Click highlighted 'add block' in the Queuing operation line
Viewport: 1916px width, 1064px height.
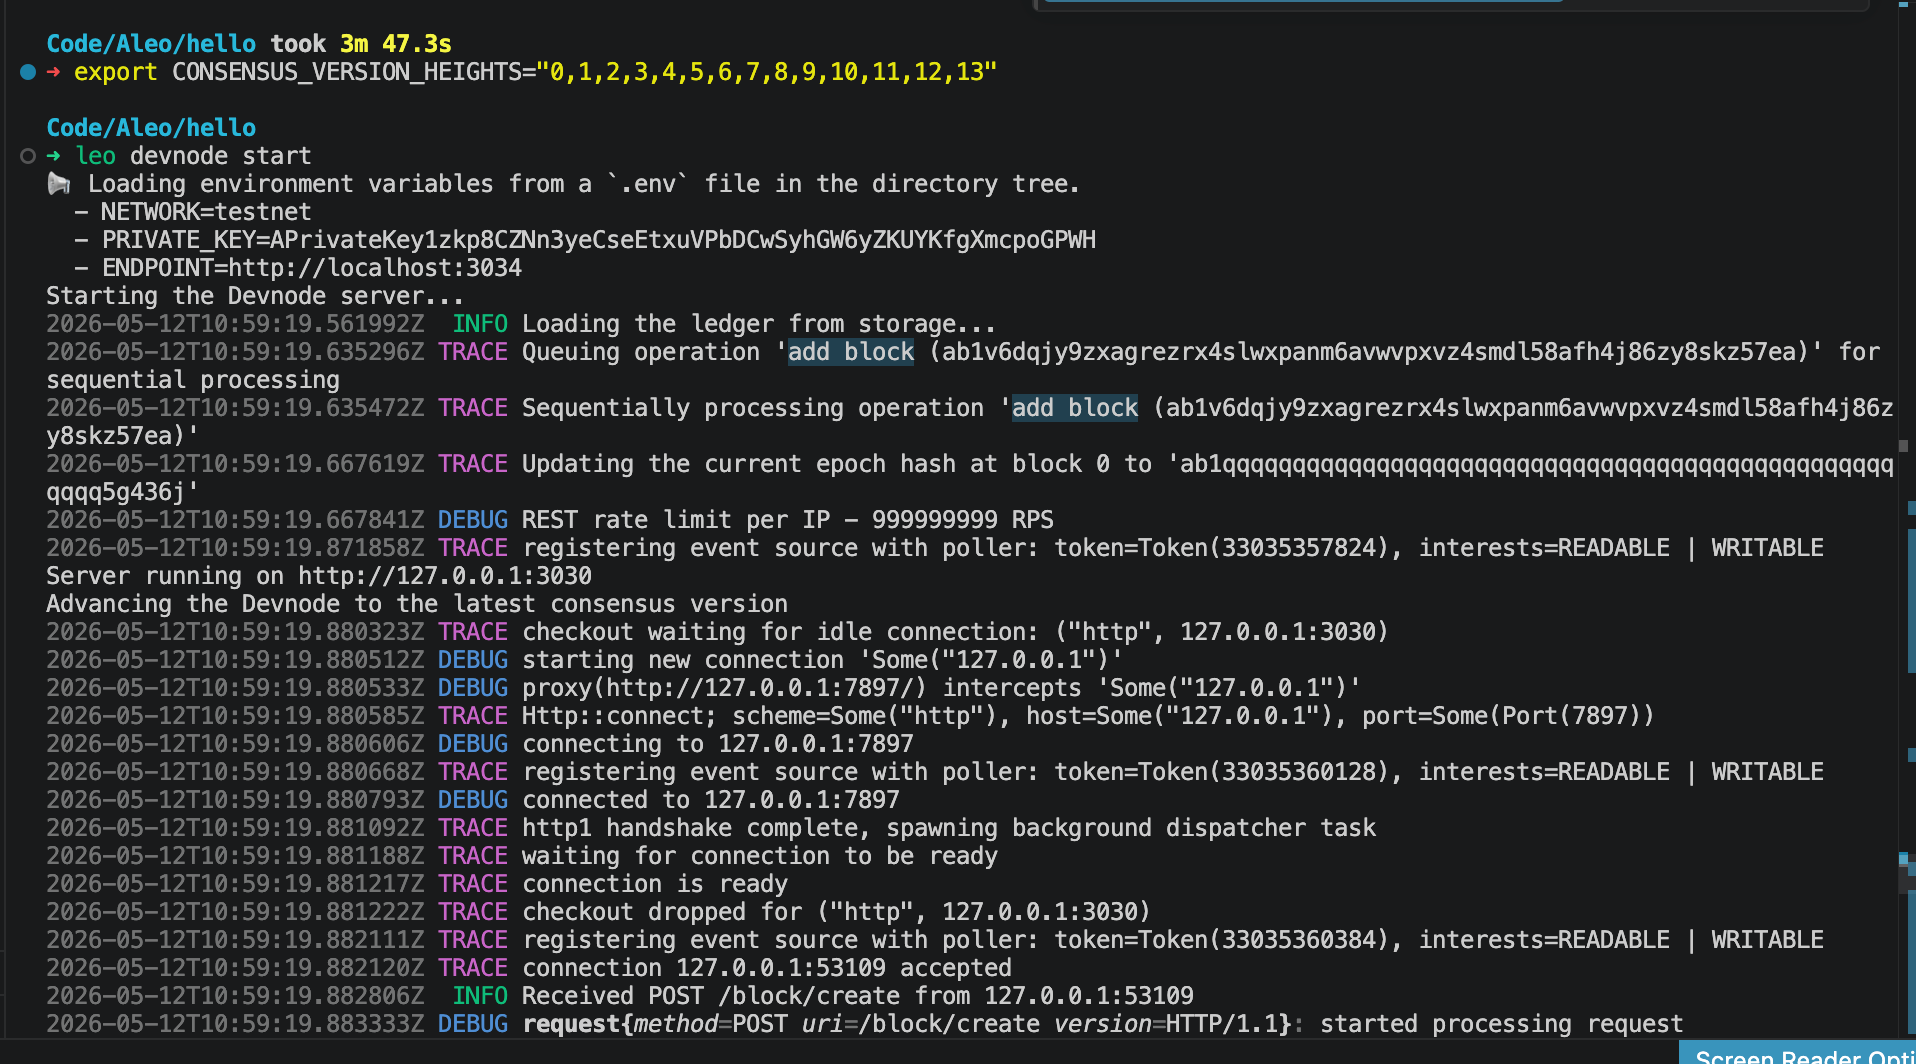pos(851,352)
